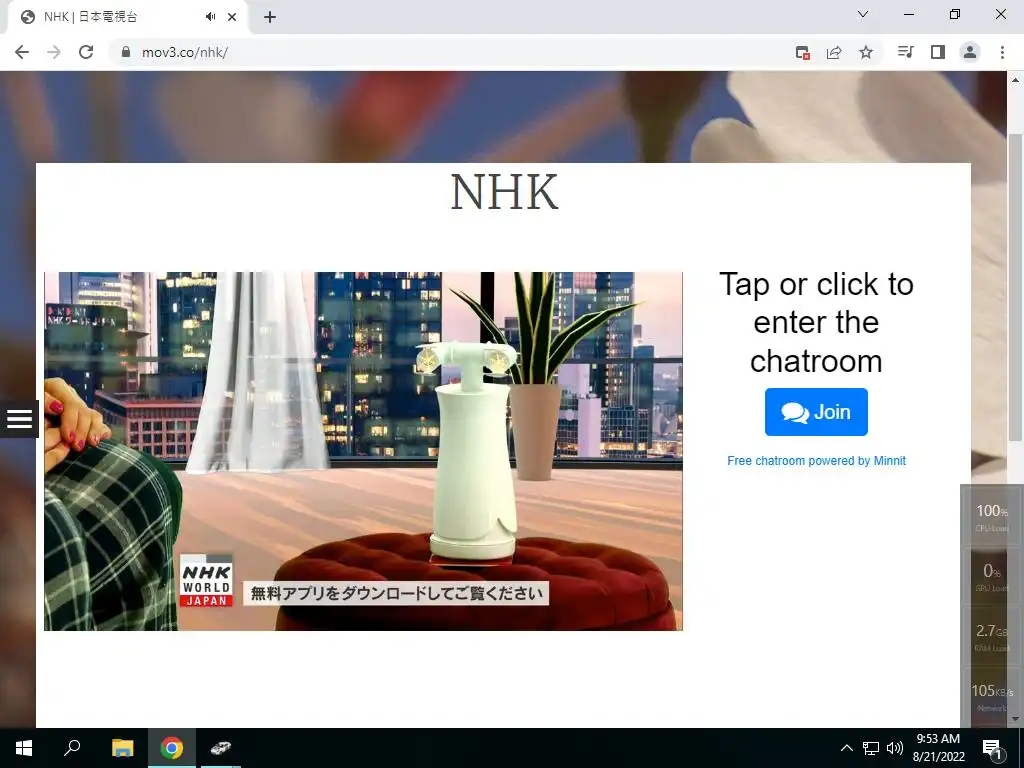The height and width of the screenshot is (768, 1024).
Task: Open the taskbar clock showing 9:53 AM
Action: tap(938, 748)
